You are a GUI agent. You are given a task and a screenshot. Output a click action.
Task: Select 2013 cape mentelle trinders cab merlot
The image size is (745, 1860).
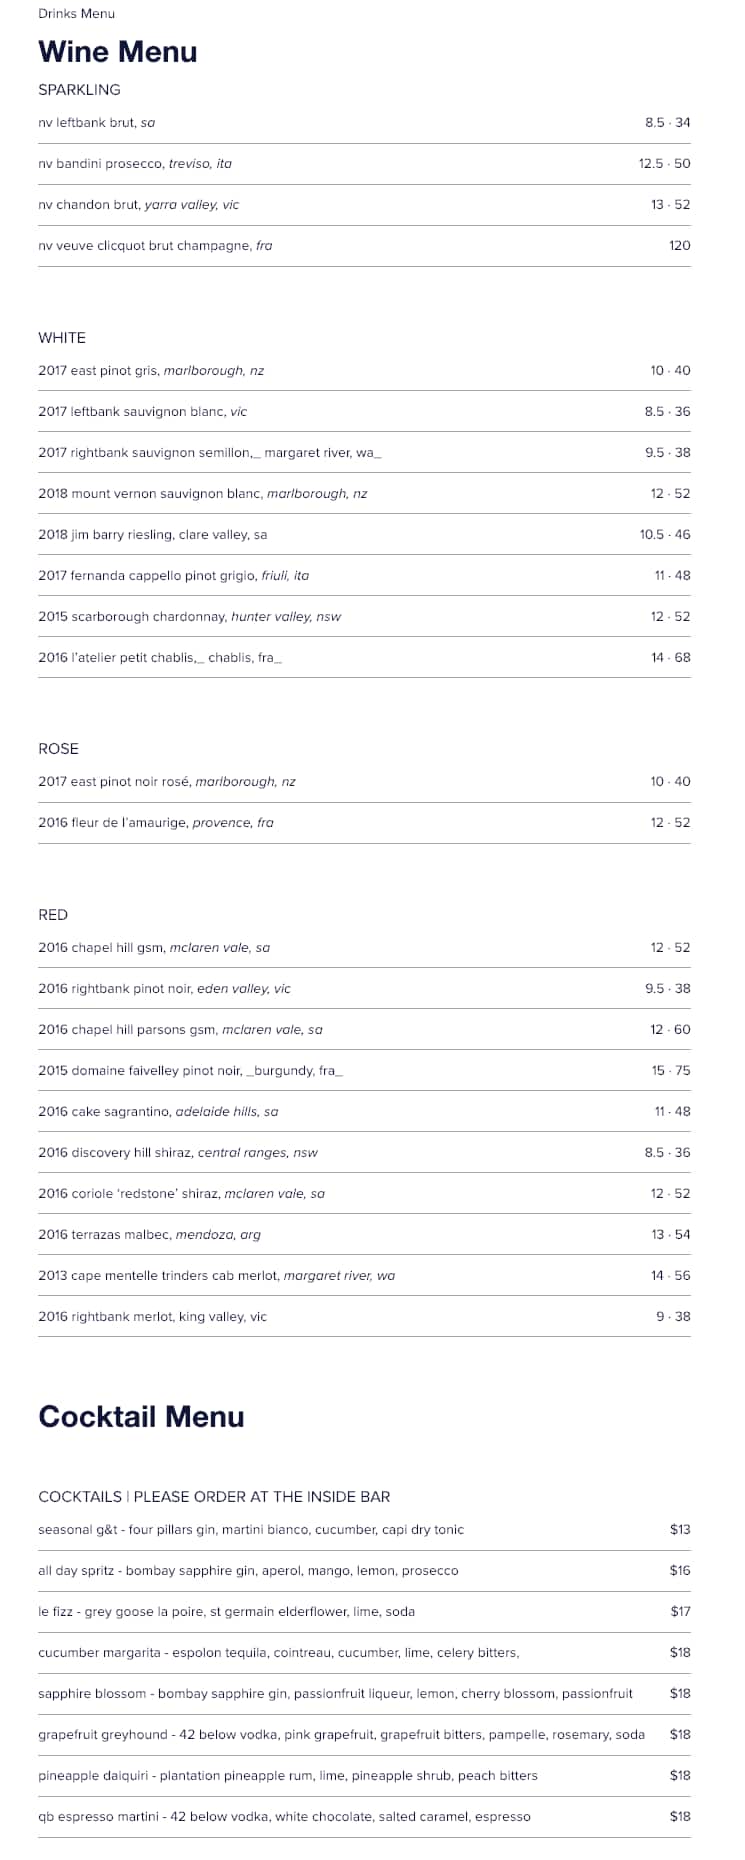click(216, 1276)
